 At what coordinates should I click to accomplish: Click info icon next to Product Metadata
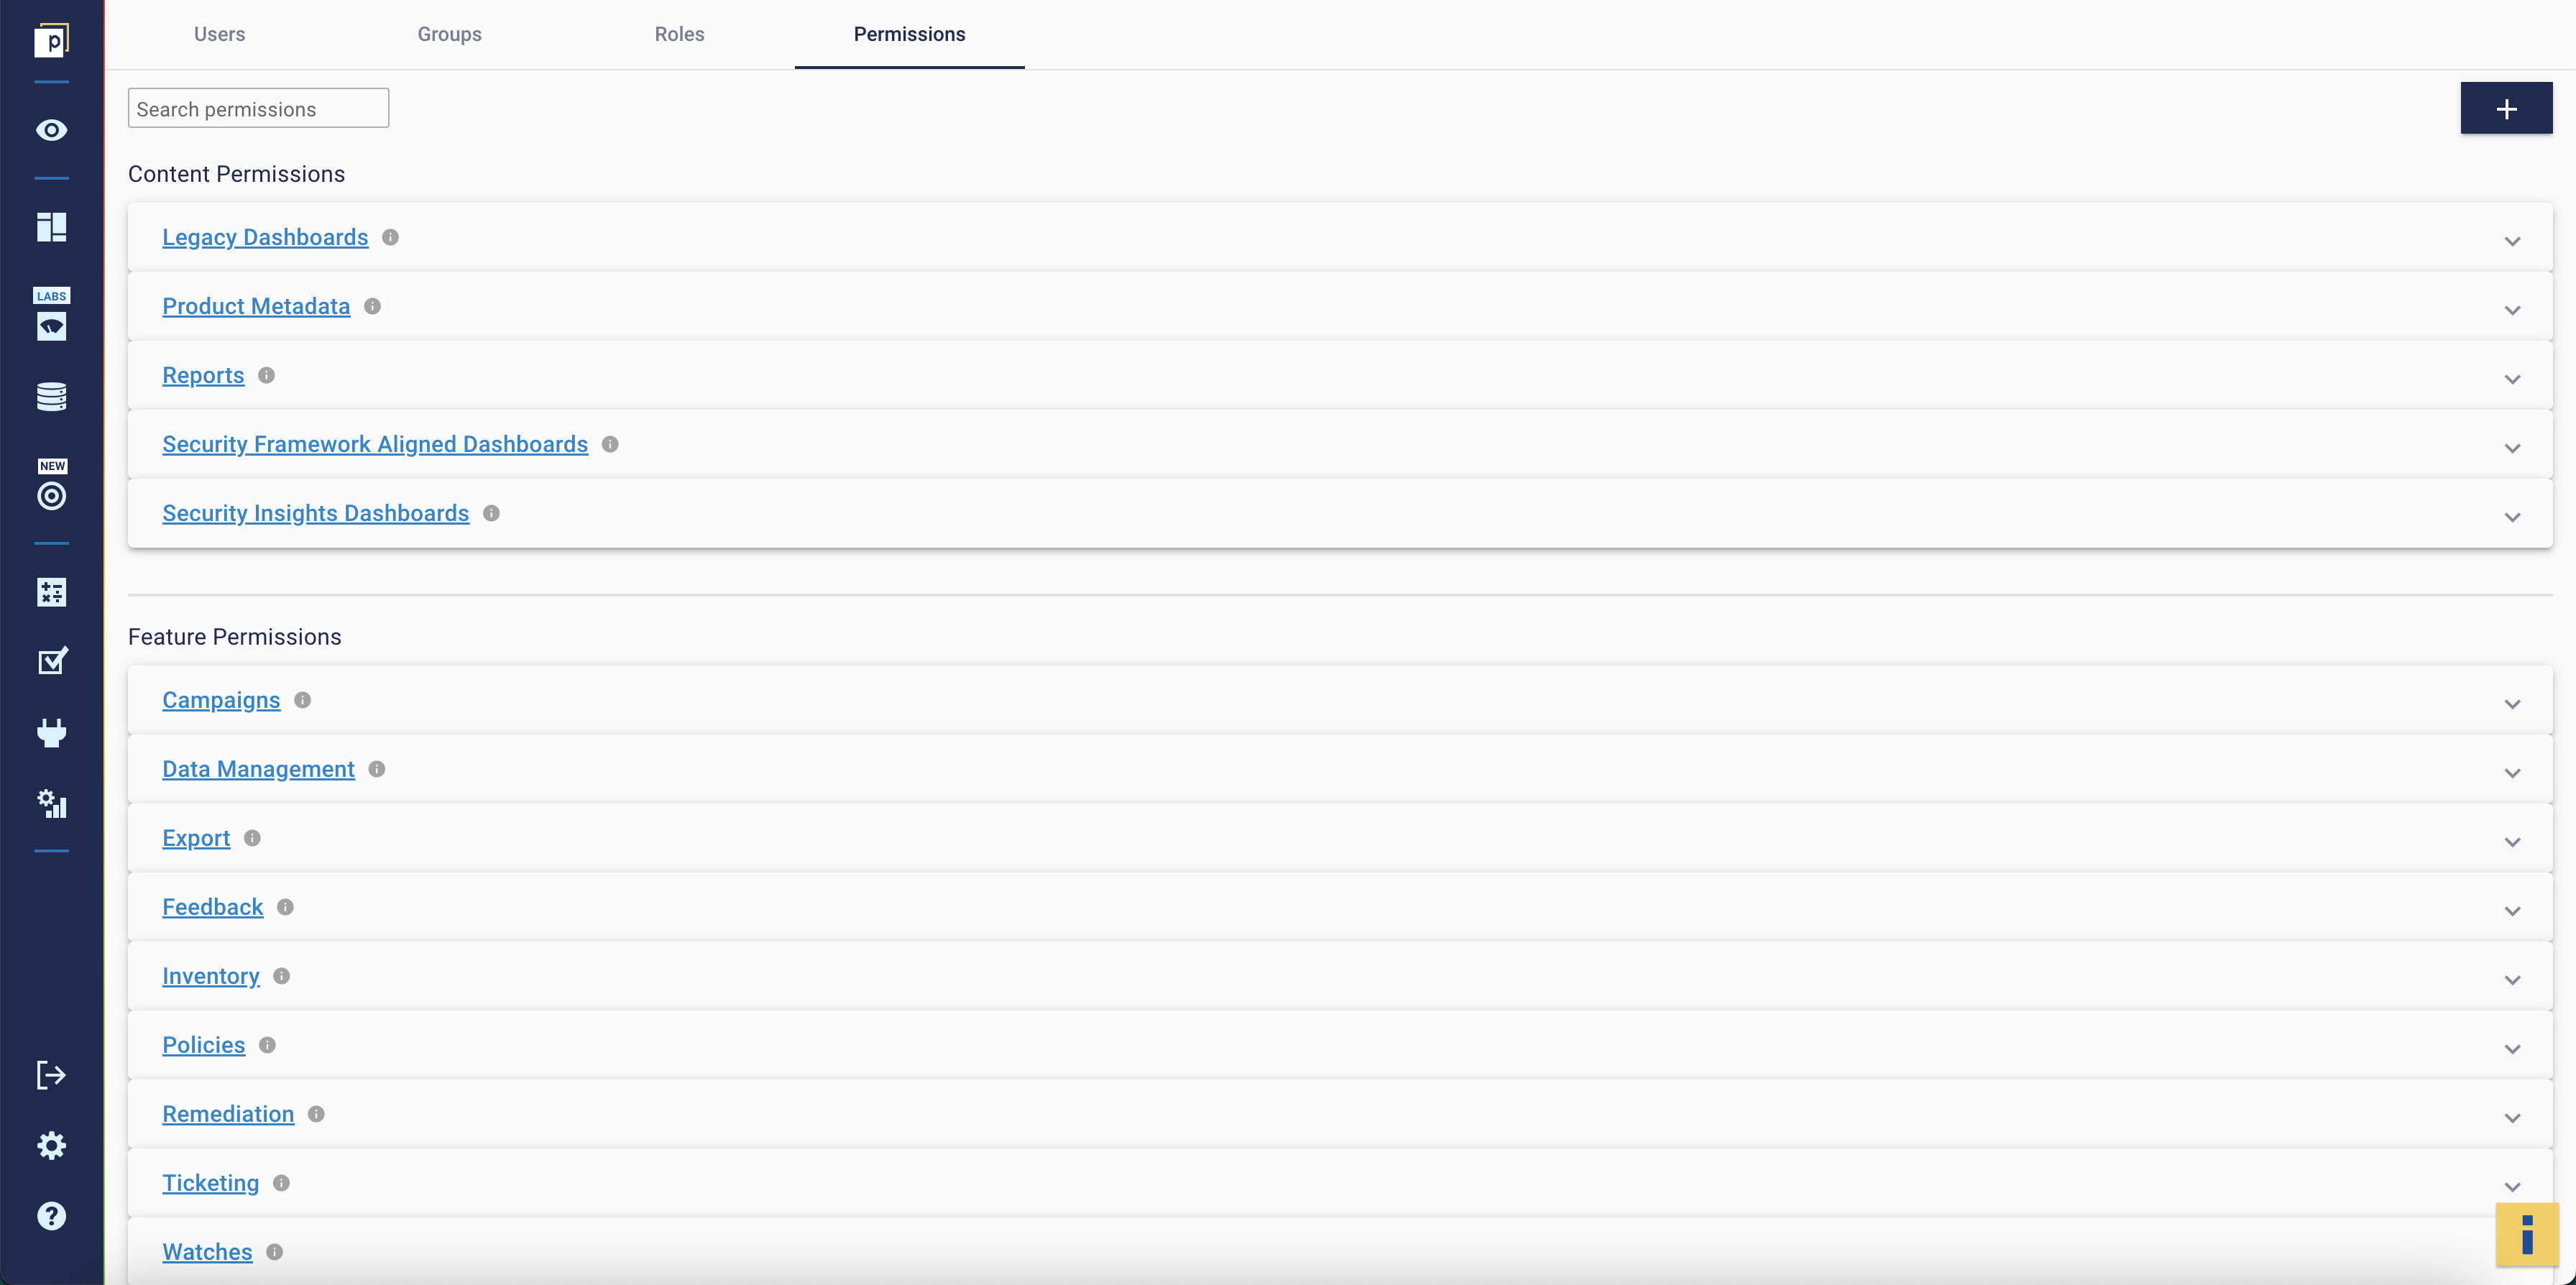click(372, 306)
